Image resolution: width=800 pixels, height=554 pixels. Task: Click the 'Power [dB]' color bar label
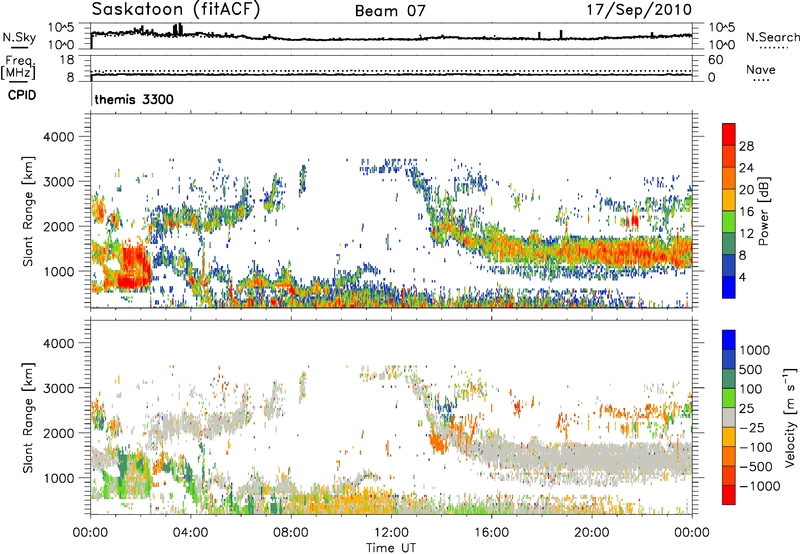pos(763,211)
